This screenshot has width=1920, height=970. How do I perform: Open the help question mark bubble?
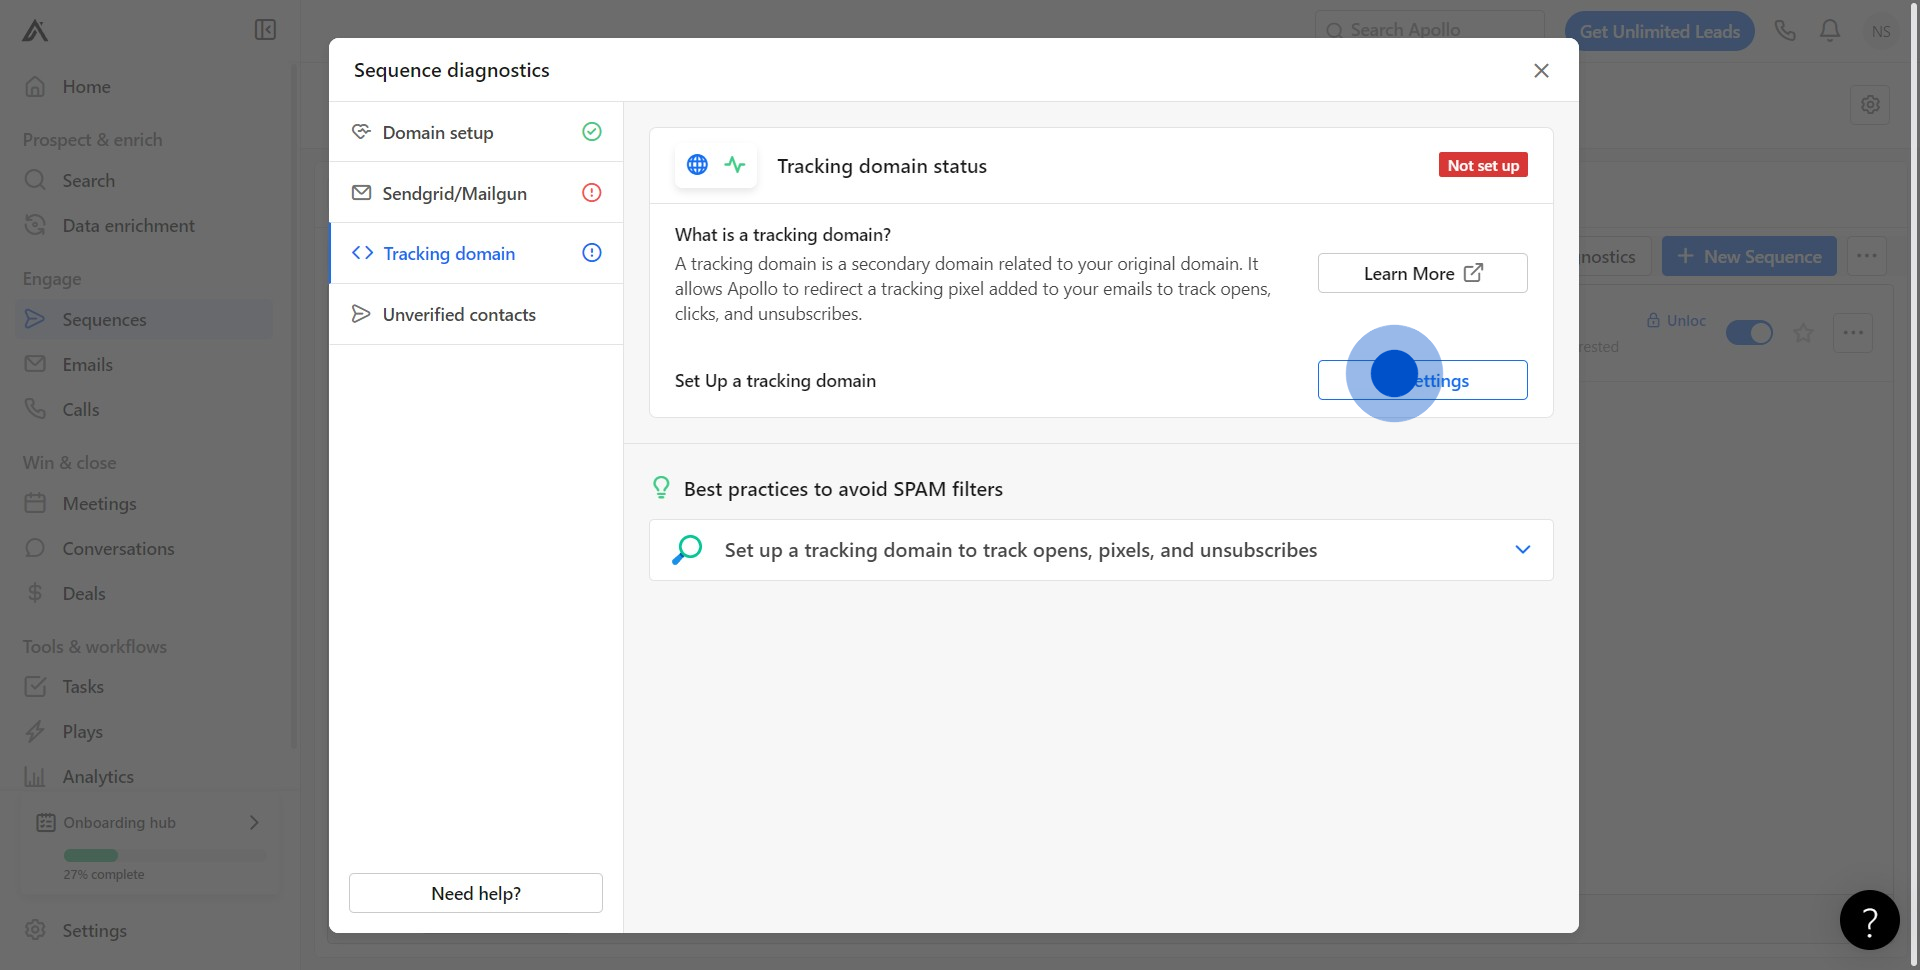point(1869,920)
